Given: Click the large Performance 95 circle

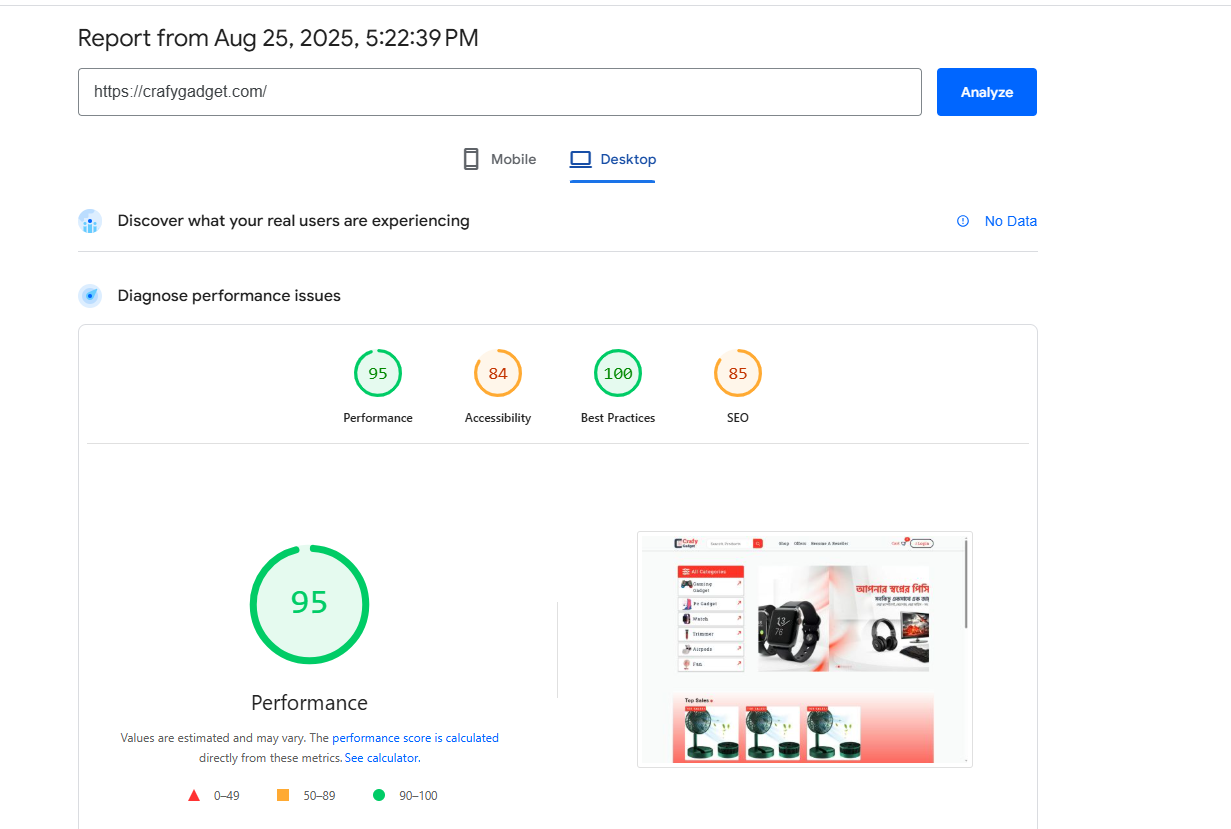Looking at the screenshot, I should pyautogui.click(x=309, y=603).
